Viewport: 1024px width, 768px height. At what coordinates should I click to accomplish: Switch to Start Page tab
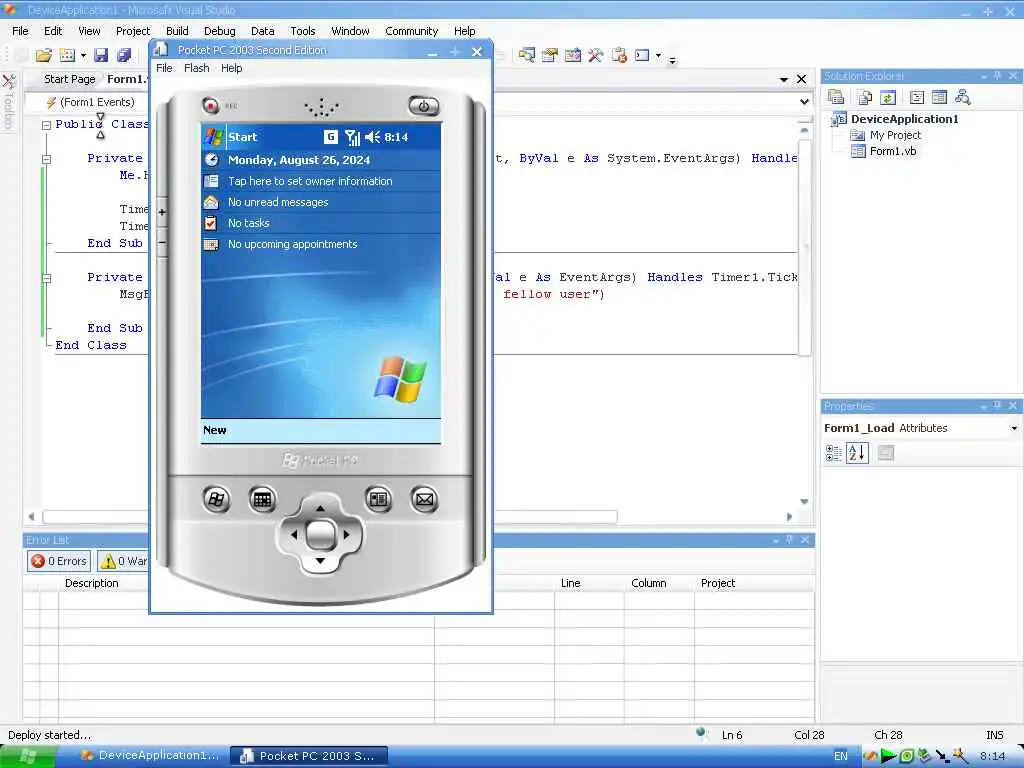[x=69, y=79]
